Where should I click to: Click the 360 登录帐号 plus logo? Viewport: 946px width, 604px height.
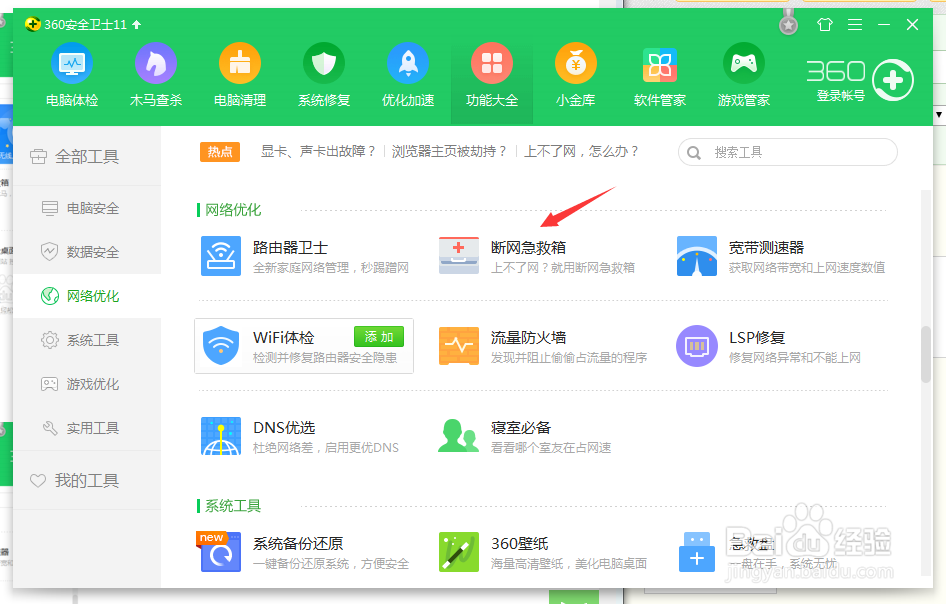click(x=893, y=80)
